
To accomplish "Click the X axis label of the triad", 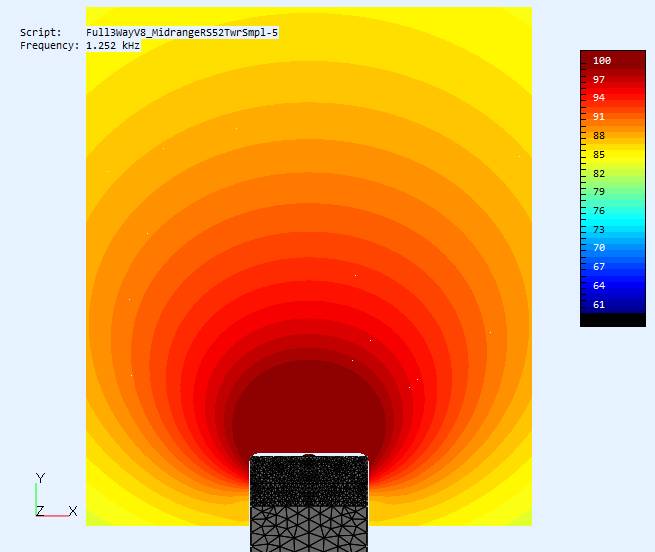I will 73,511.
